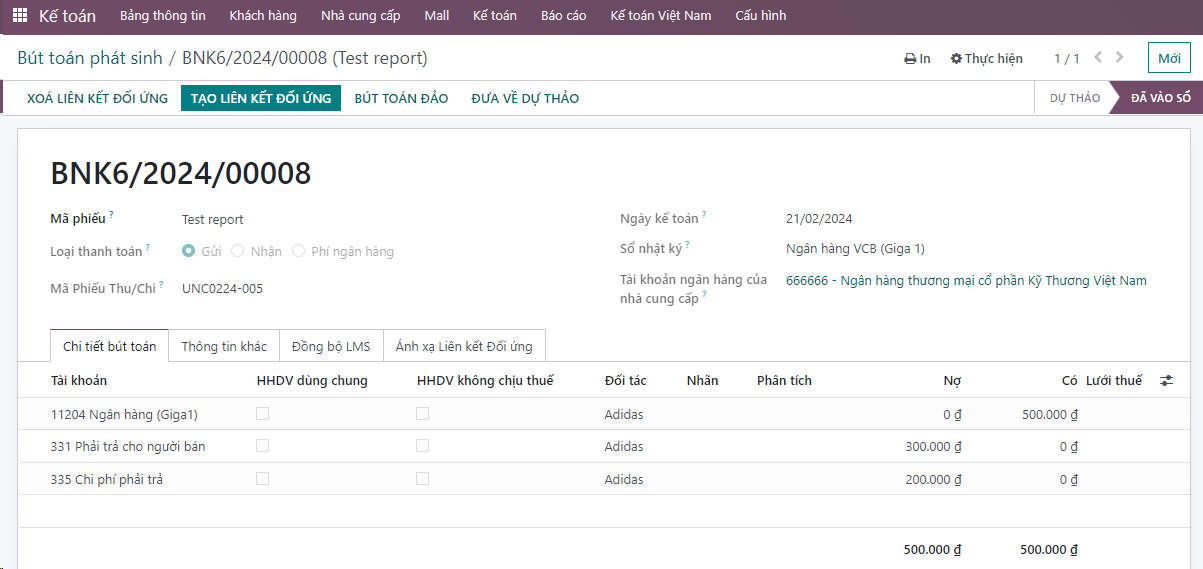Click Test report Mã phiếu value

coord(212,219)
